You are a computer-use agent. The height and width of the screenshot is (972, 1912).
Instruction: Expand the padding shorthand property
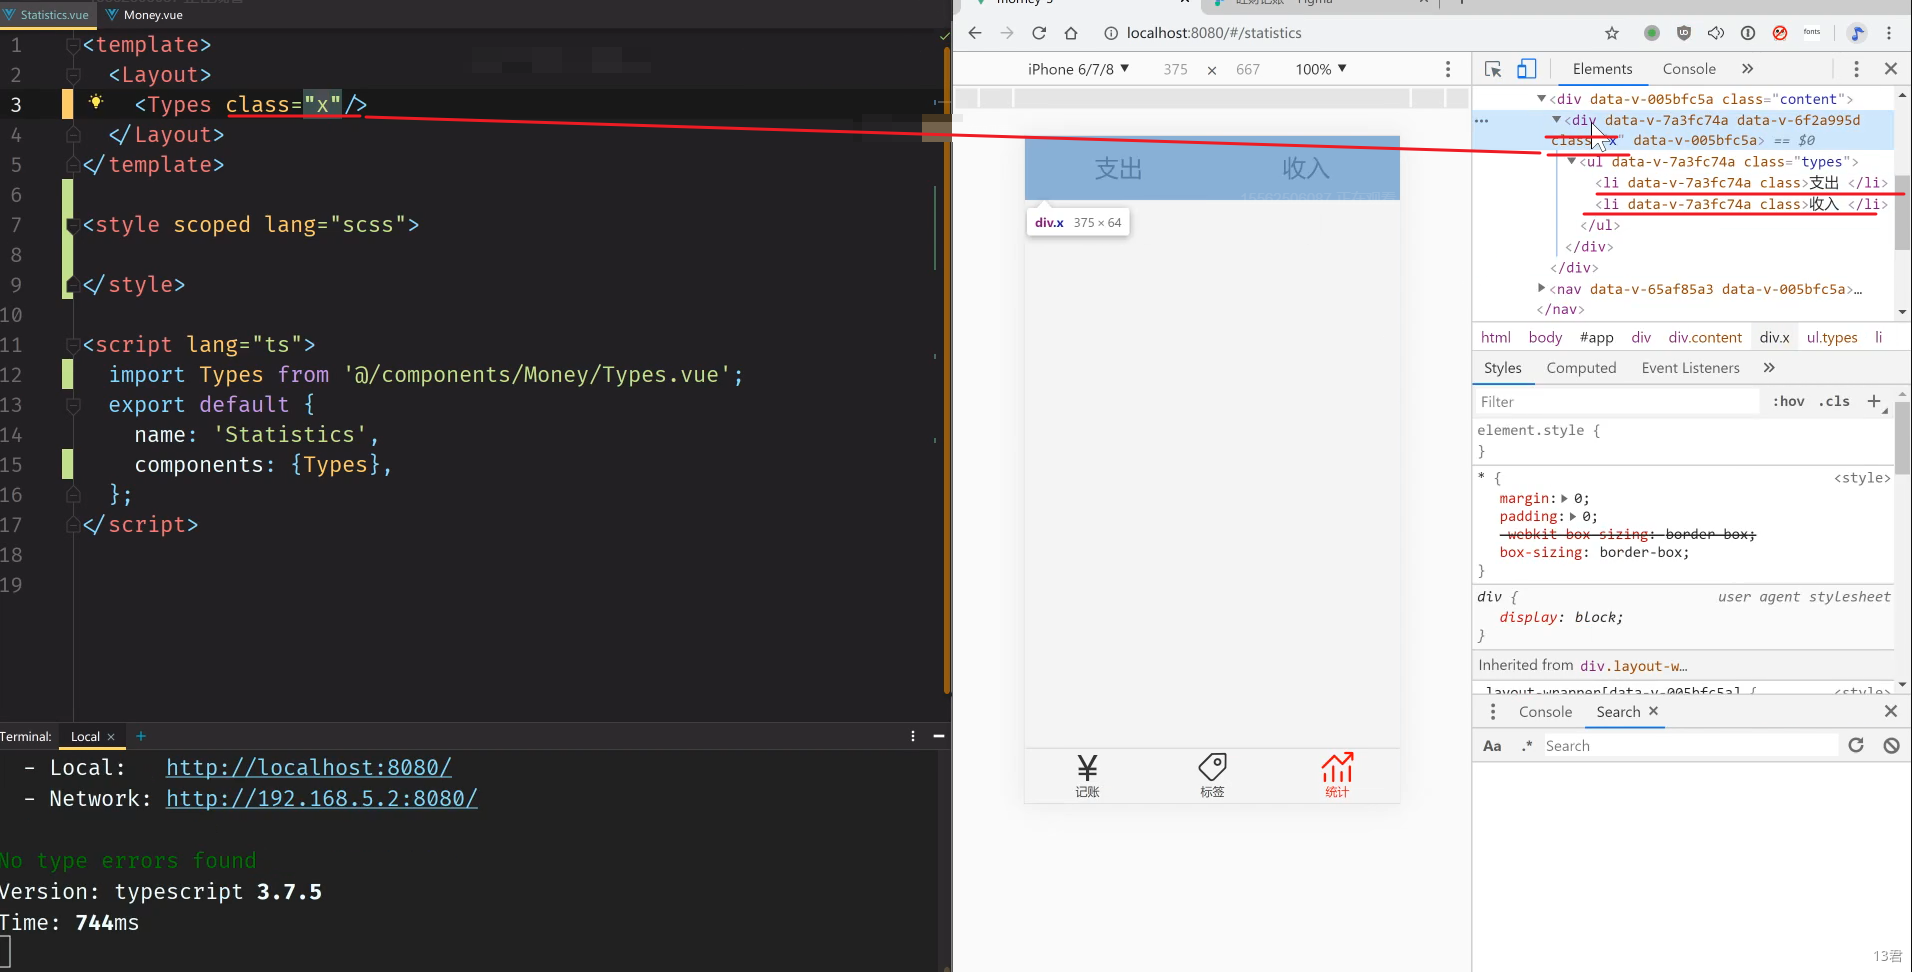coord(1573,516)
